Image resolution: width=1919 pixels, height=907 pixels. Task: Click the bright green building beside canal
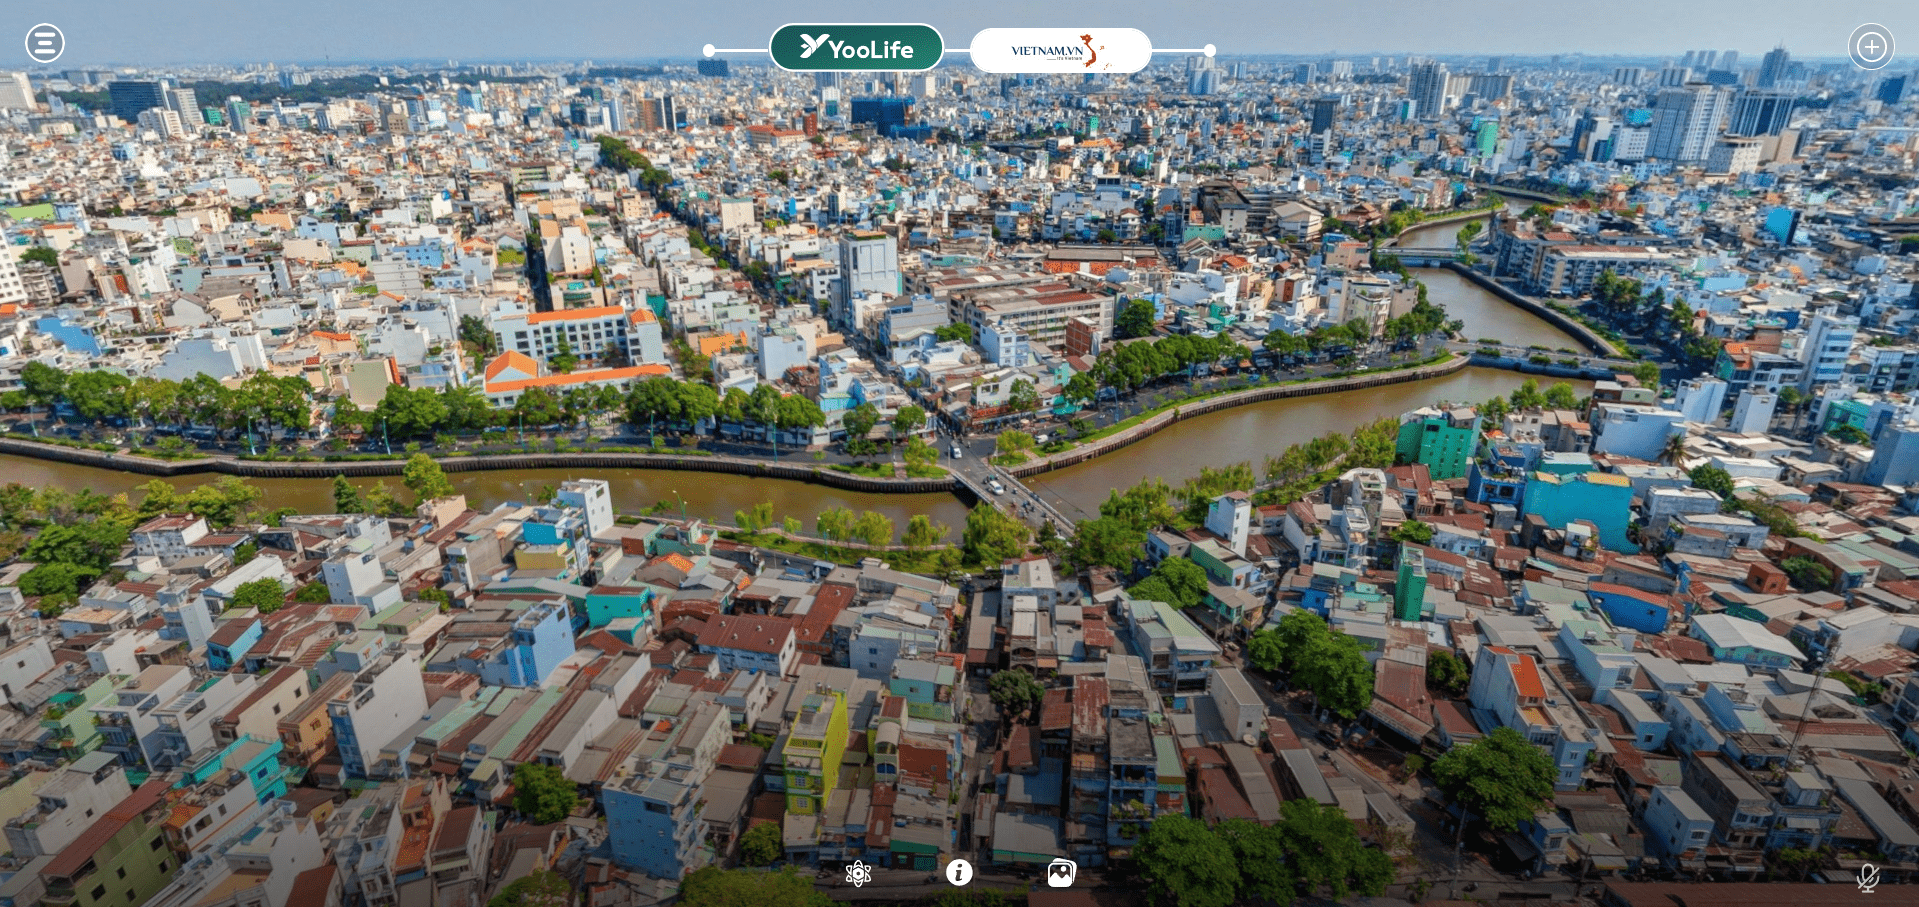click(1437, 443)
